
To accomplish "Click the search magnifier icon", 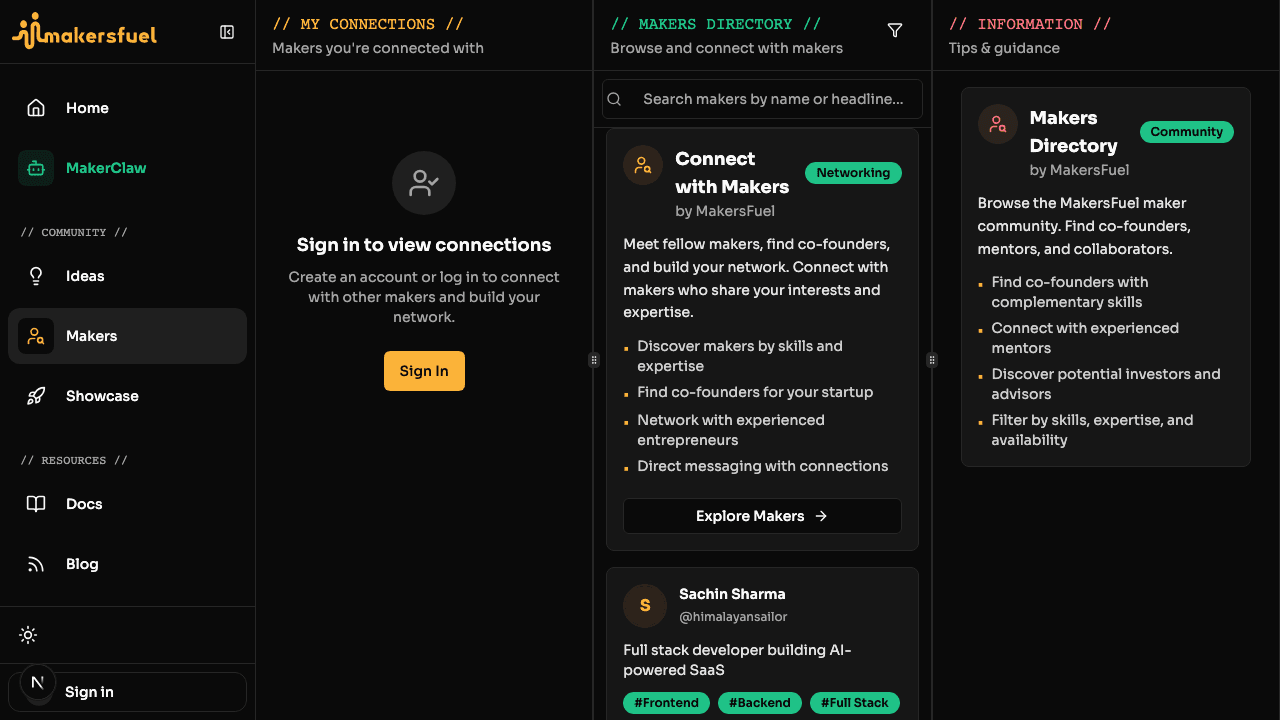I will coord(615,99).
